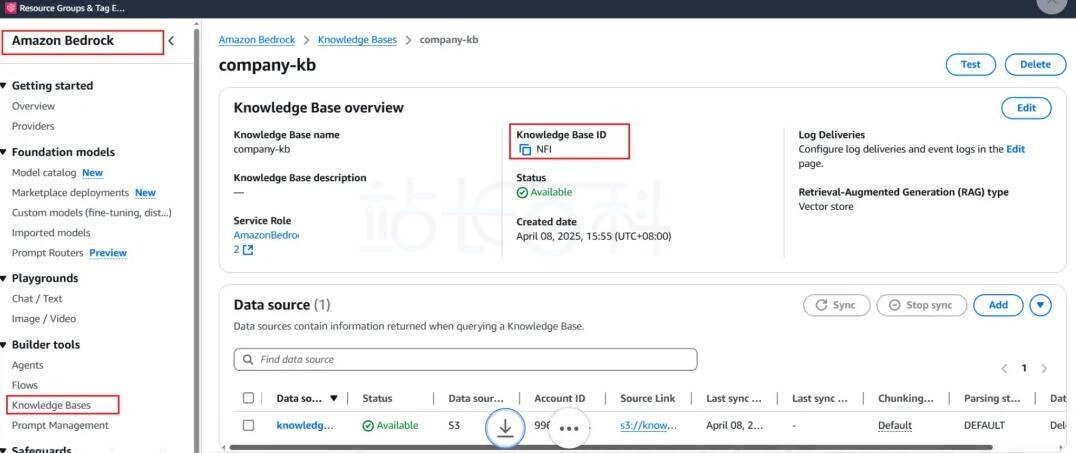Open Model catalog in sidebar

(x=44, y=173)
